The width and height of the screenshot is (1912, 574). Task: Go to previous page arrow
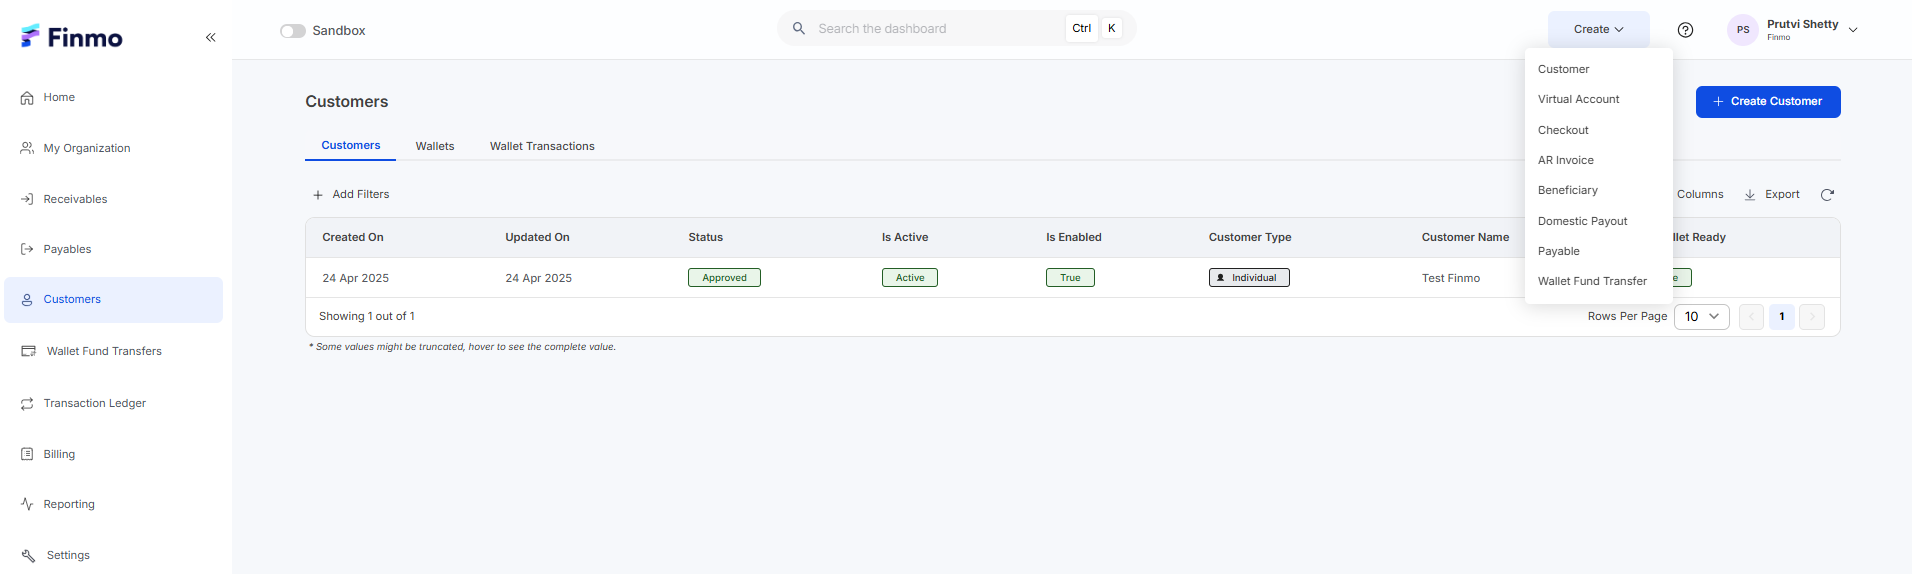(1751, 317)
